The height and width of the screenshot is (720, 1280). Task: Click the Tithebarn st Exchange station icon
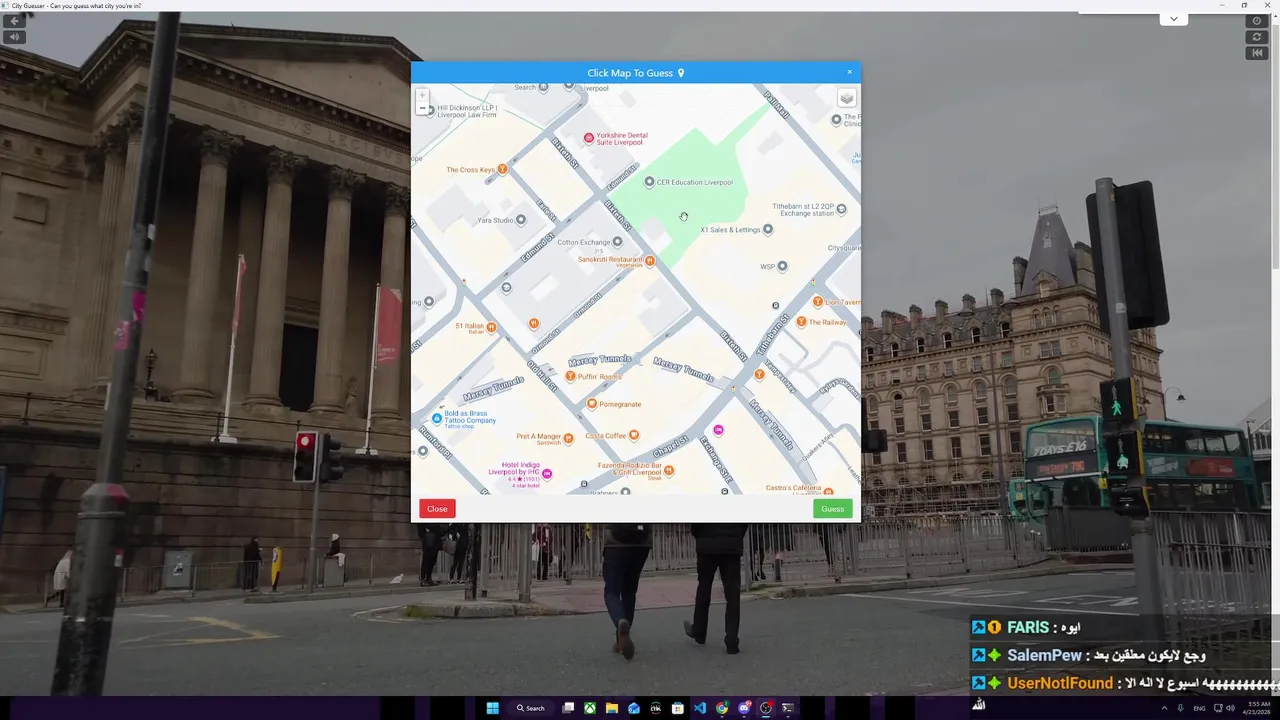tap(841, 209)
